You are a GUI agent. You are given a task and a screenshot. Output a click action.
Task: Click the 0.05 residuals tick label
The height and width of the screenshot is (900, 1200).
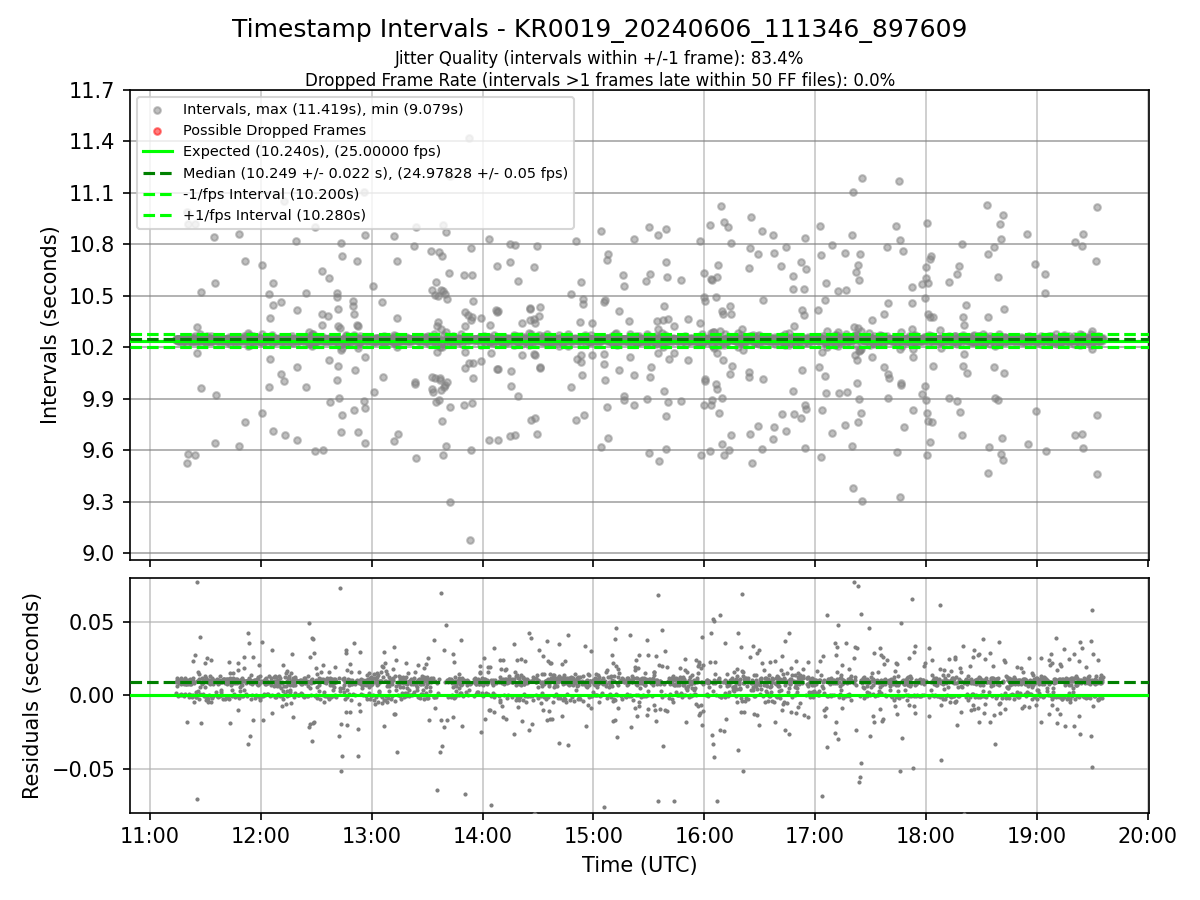92,622
